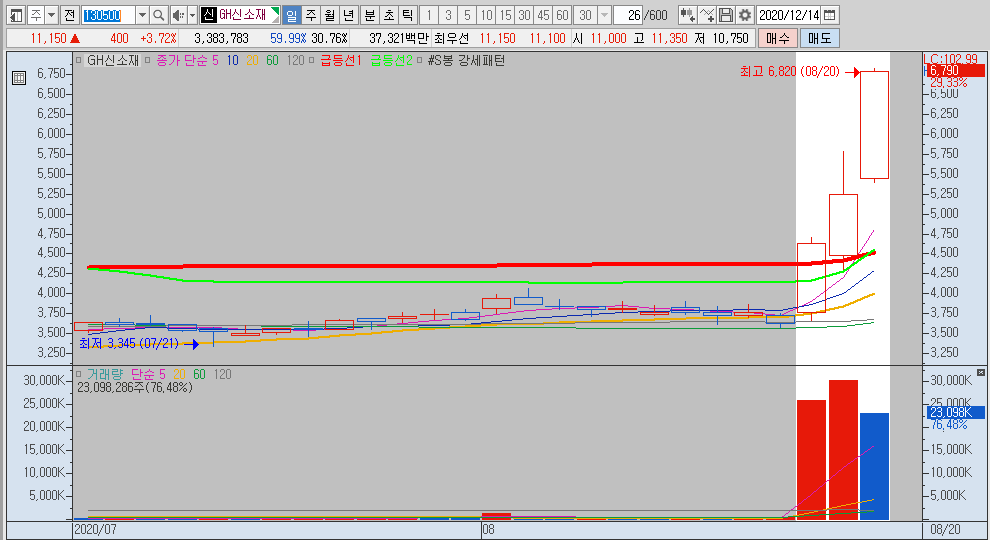The height and width of the screenshot is (540, 990).
Task: Close the volume pane with its x icon
Action: coord(981,373)
